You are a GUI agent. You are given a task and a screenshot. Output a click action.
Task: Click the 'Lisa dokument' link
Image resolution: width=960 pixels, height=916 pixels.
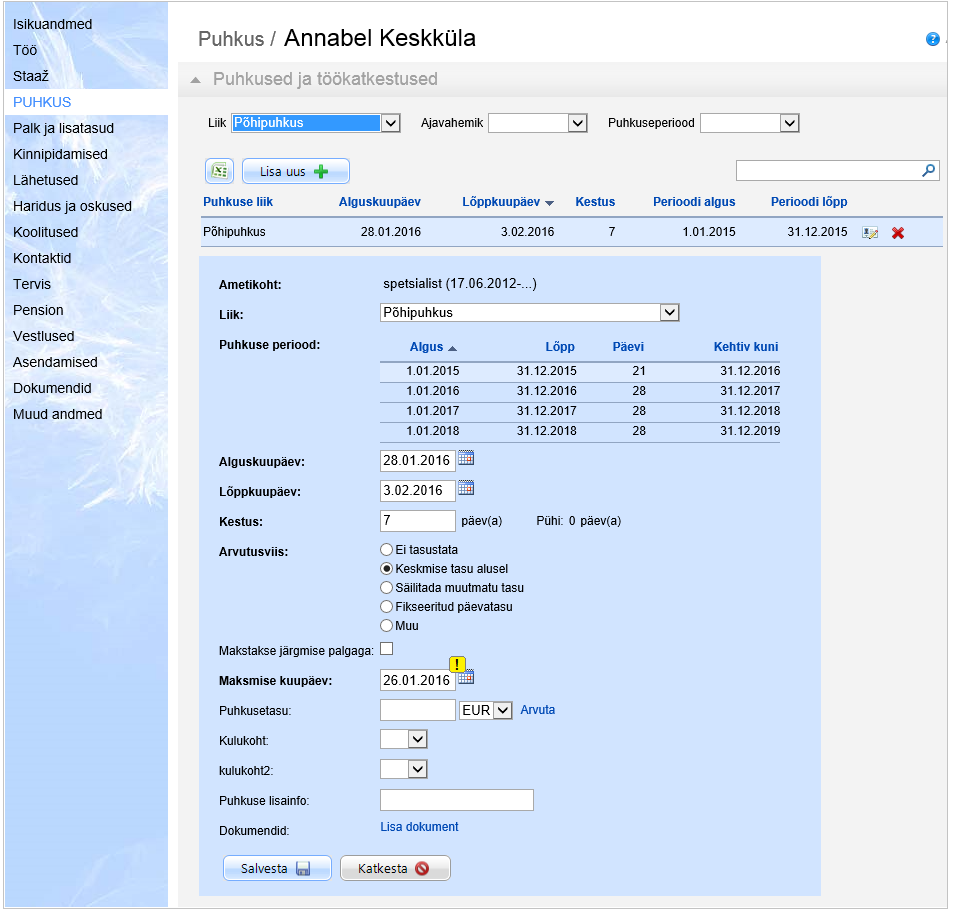tap(419, 827)
